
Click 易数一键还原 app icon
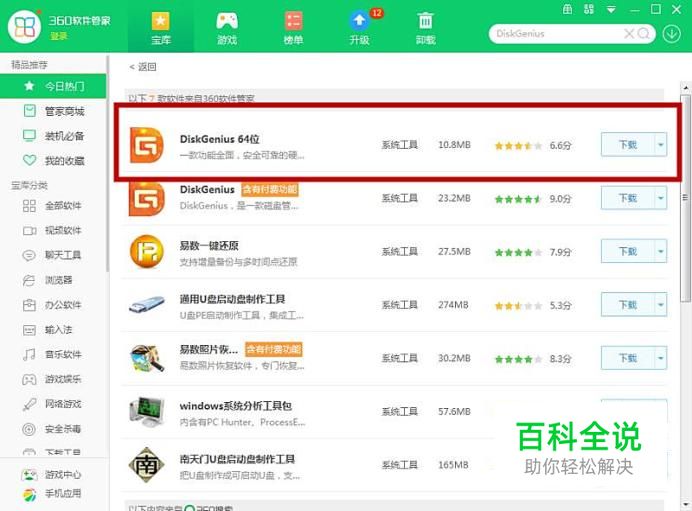point(147,252)
